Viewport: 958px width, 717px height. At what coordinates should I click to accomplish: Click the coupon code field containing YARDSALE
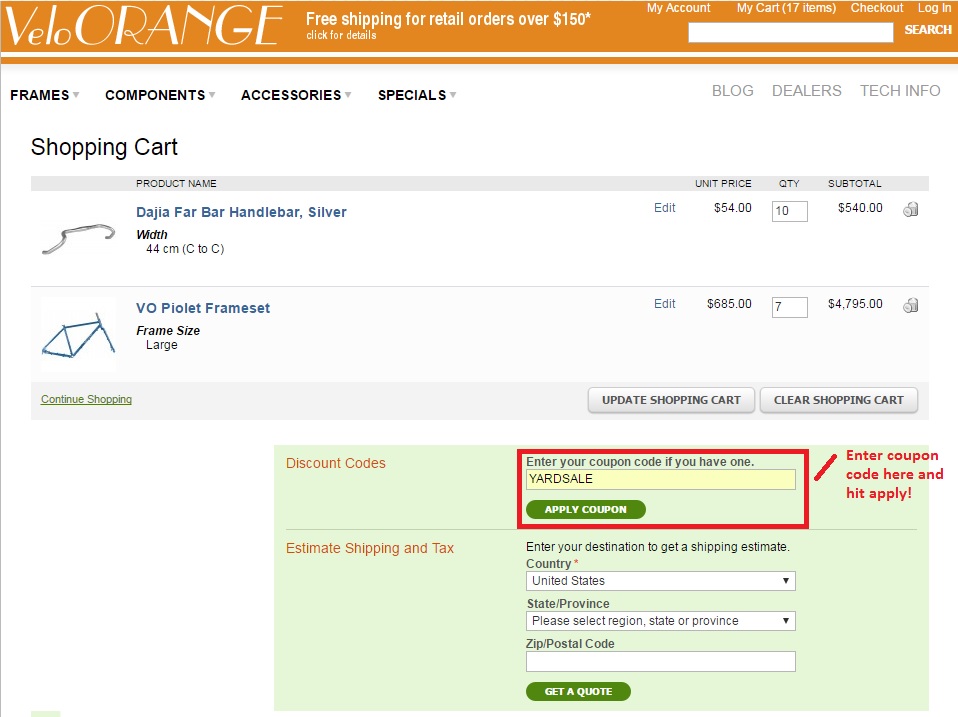pos(660,479)
